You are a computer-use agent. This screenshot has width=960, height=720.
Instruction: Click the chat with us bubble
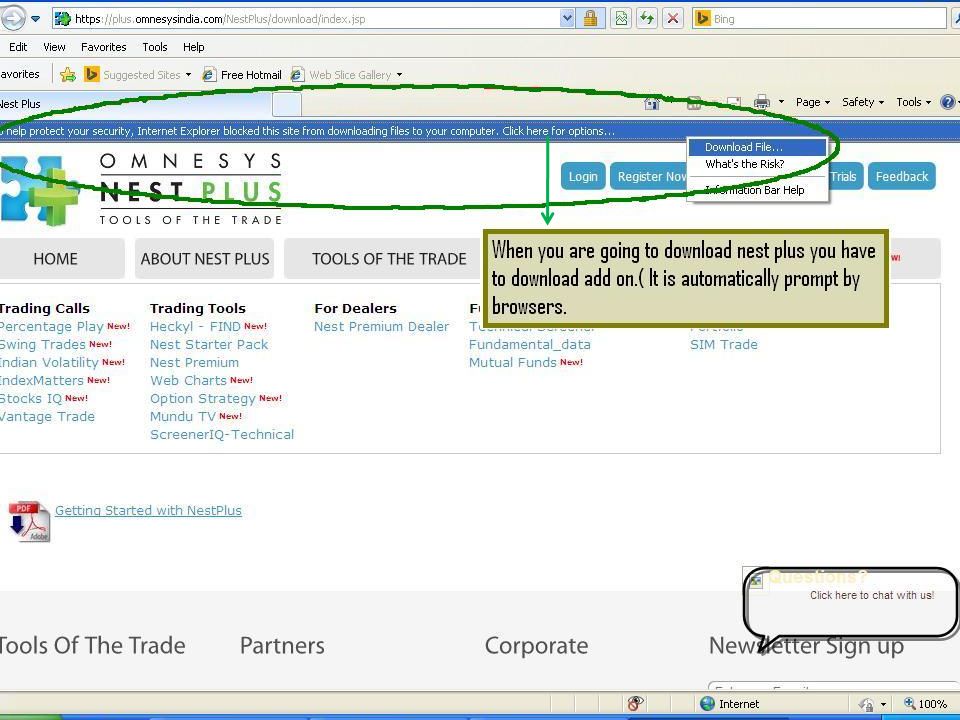pyautogui.click(x=851, y=603)
